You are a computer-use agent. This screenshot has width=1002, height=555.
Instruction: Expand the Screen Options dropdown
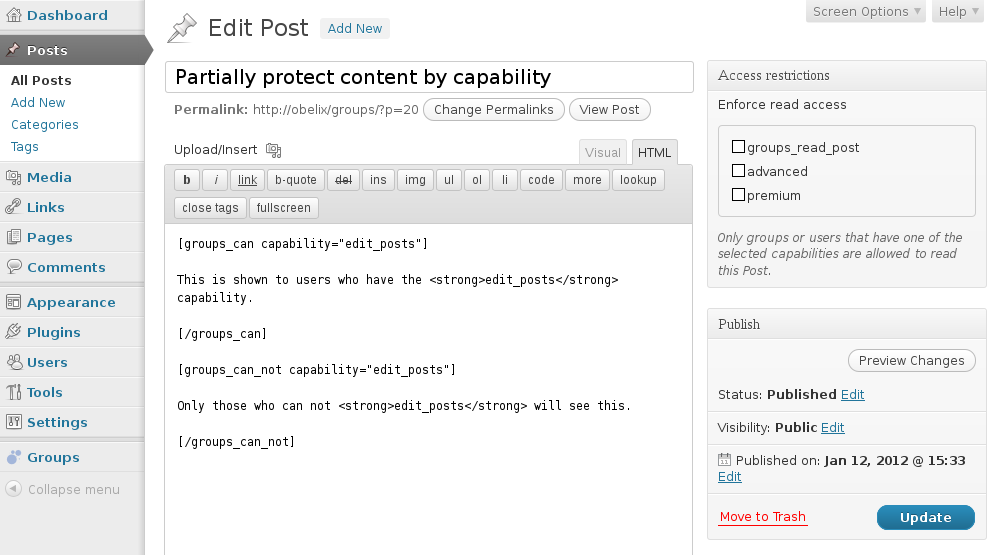866,11
